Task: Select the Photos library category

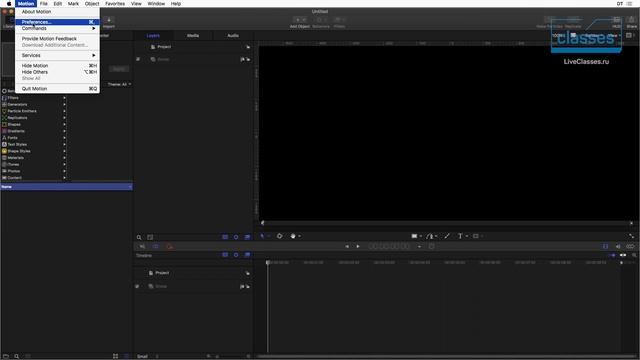Action: (x=33, y=171)
